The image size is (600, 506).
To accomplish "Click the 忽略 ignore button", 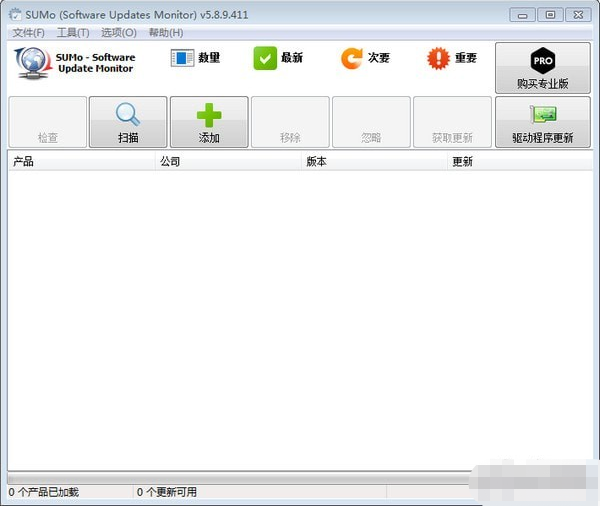I will [x=372, y=122].
